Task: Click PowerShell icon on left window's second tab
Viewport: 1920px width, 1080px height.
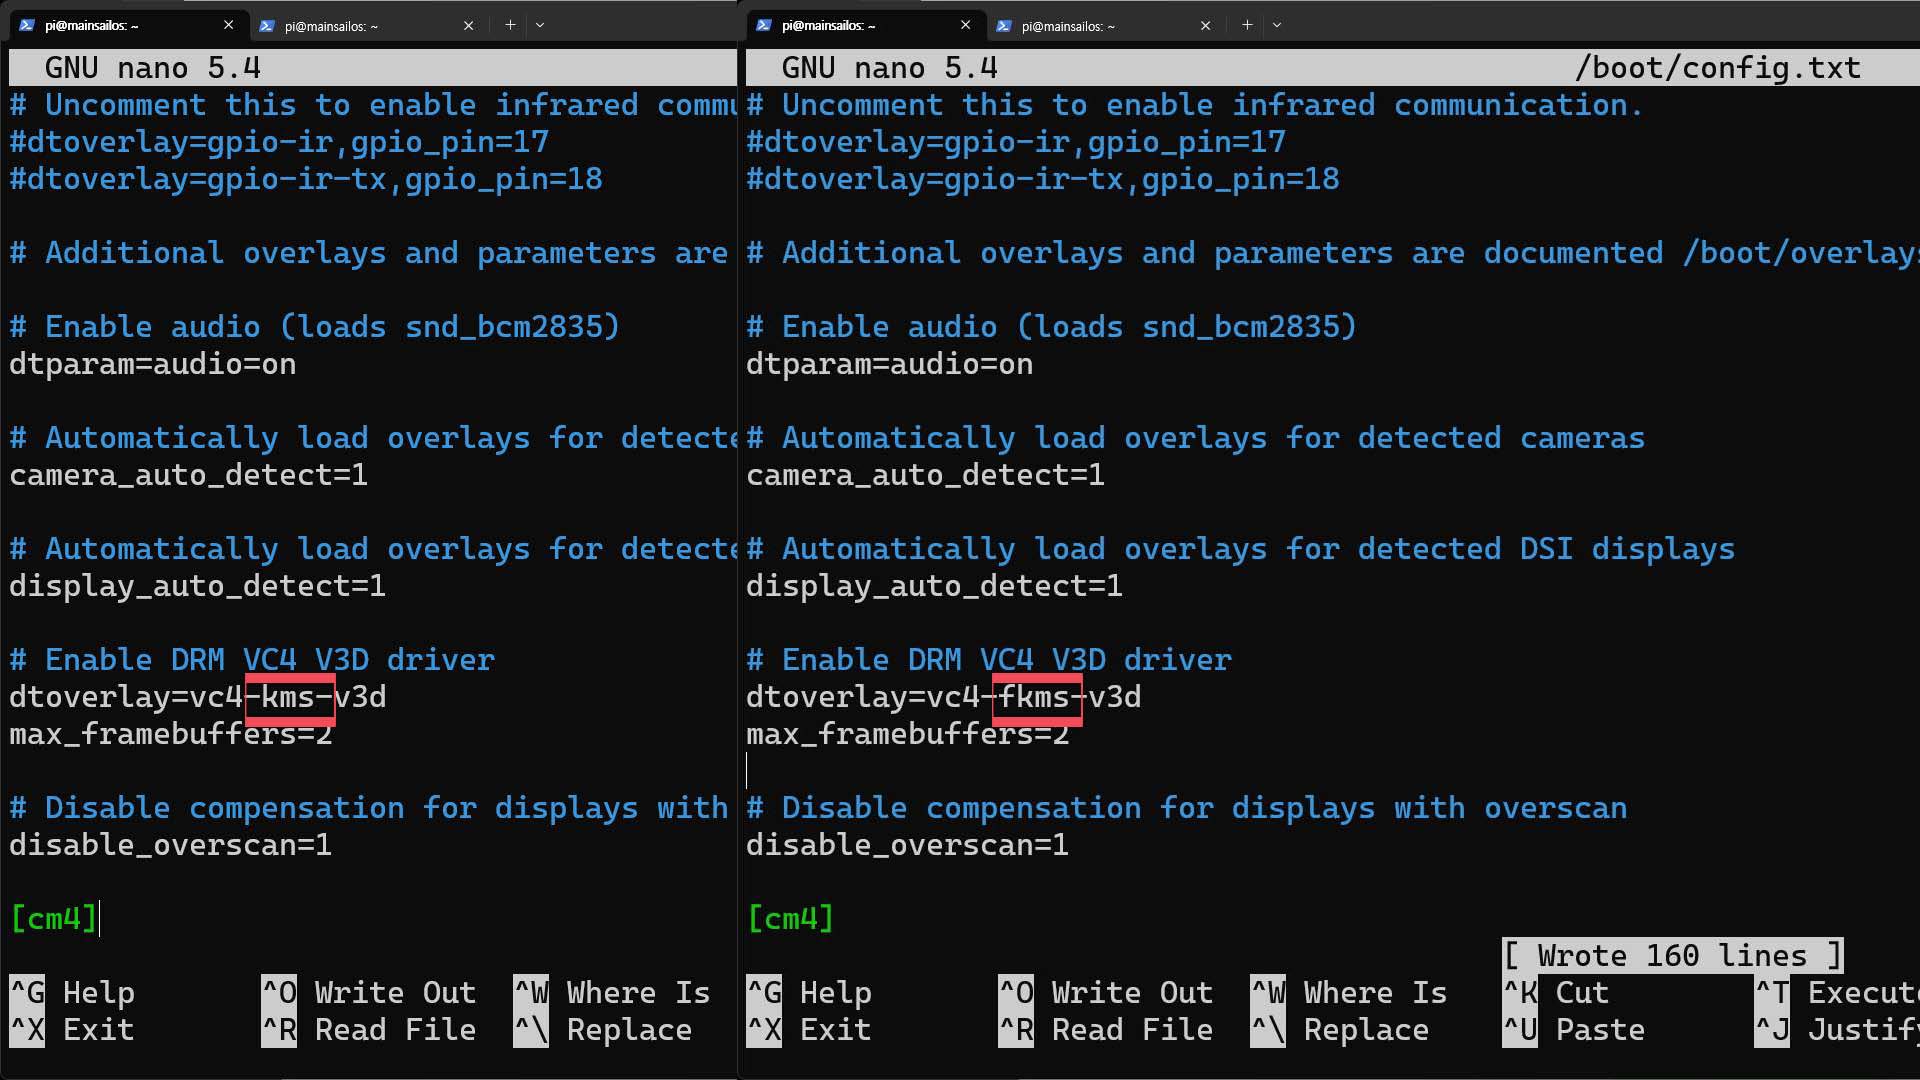Action: 266,26
